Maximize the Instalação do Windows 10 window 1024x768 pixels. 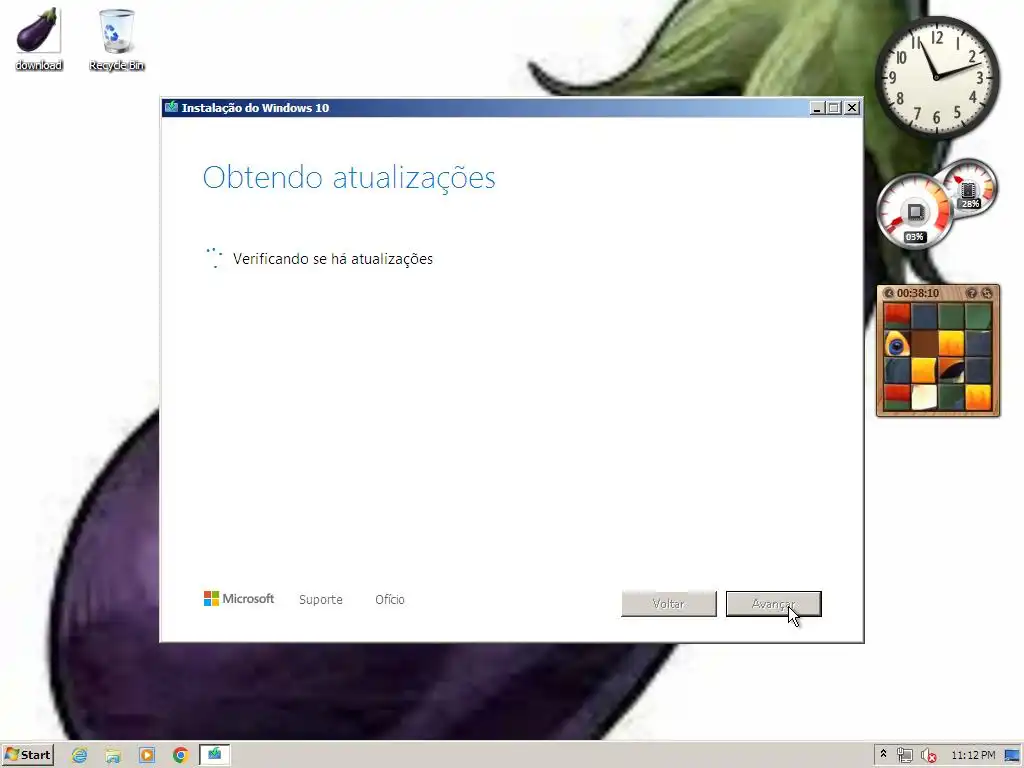pos(834,108)
